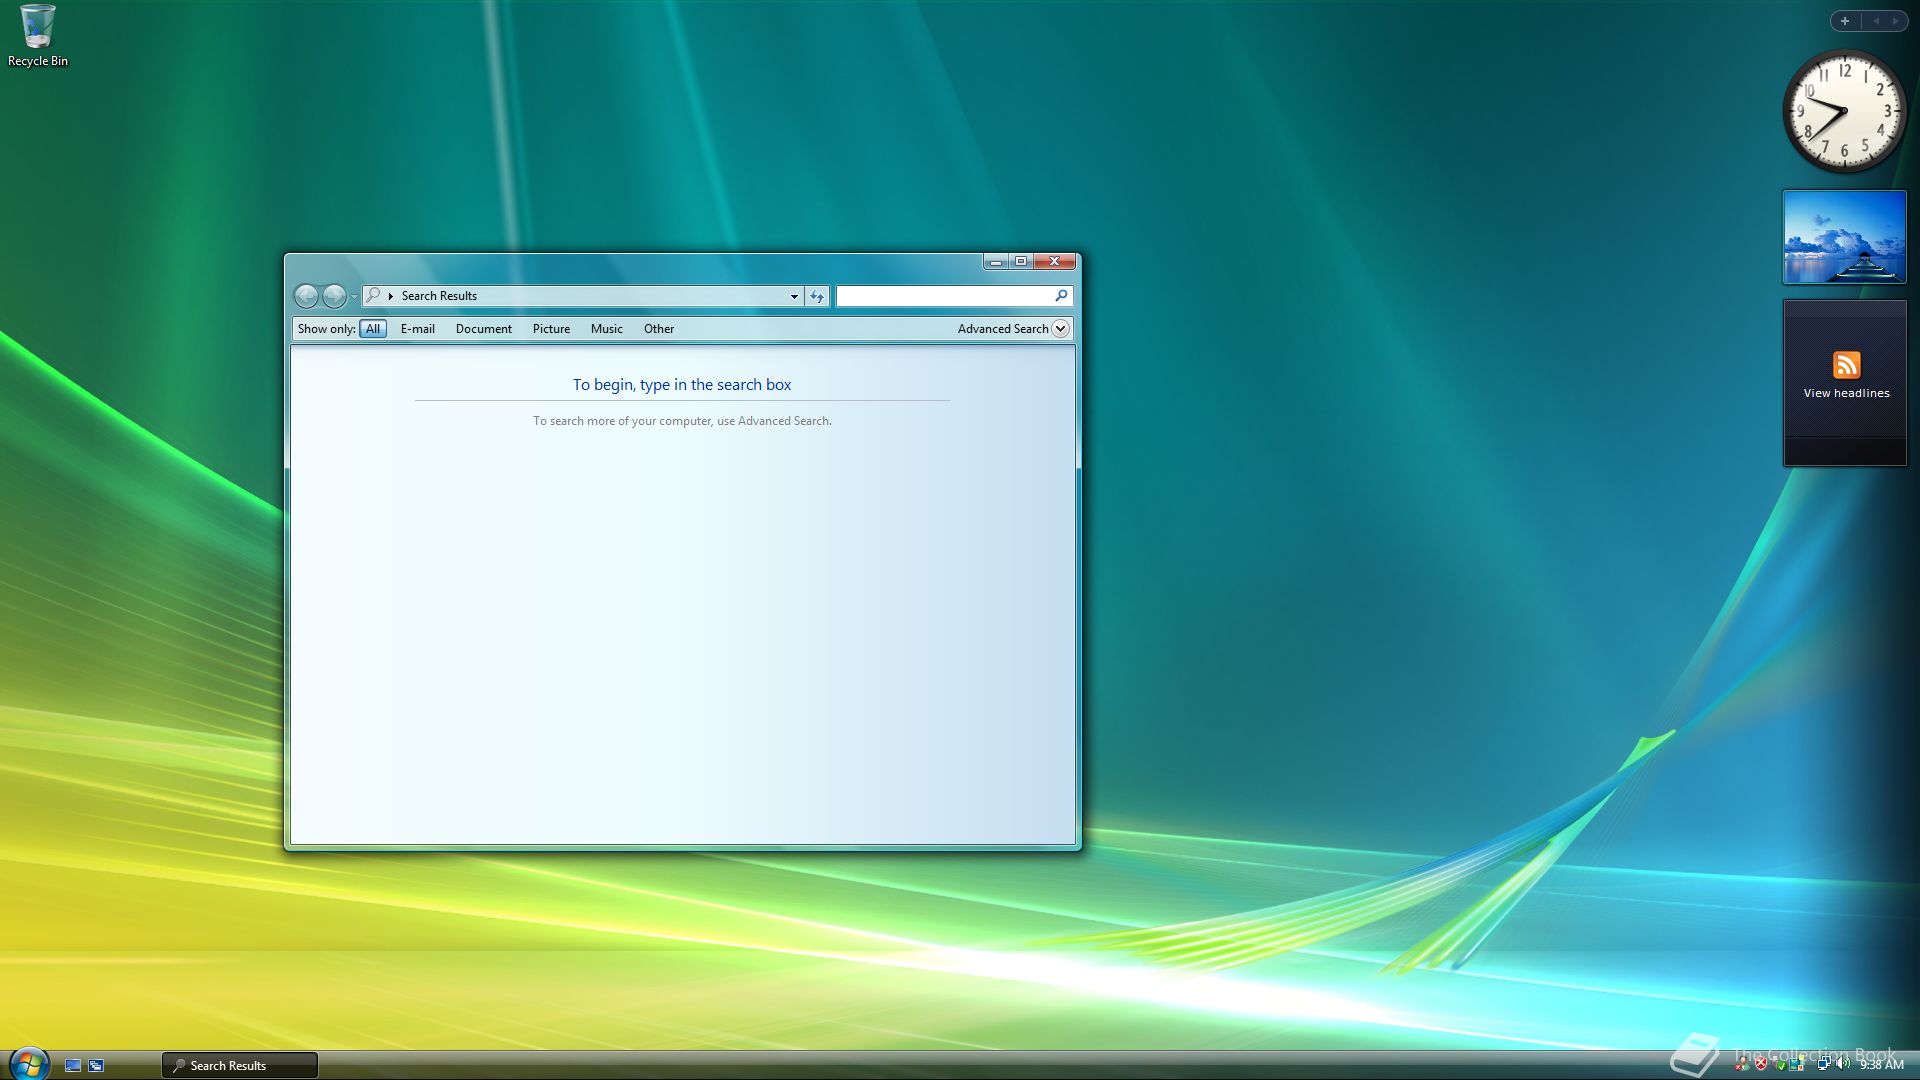This screenshot has width=1920, height=1080.
Task: Click the Back navigation arrow button
Action: tap(306, 296)
